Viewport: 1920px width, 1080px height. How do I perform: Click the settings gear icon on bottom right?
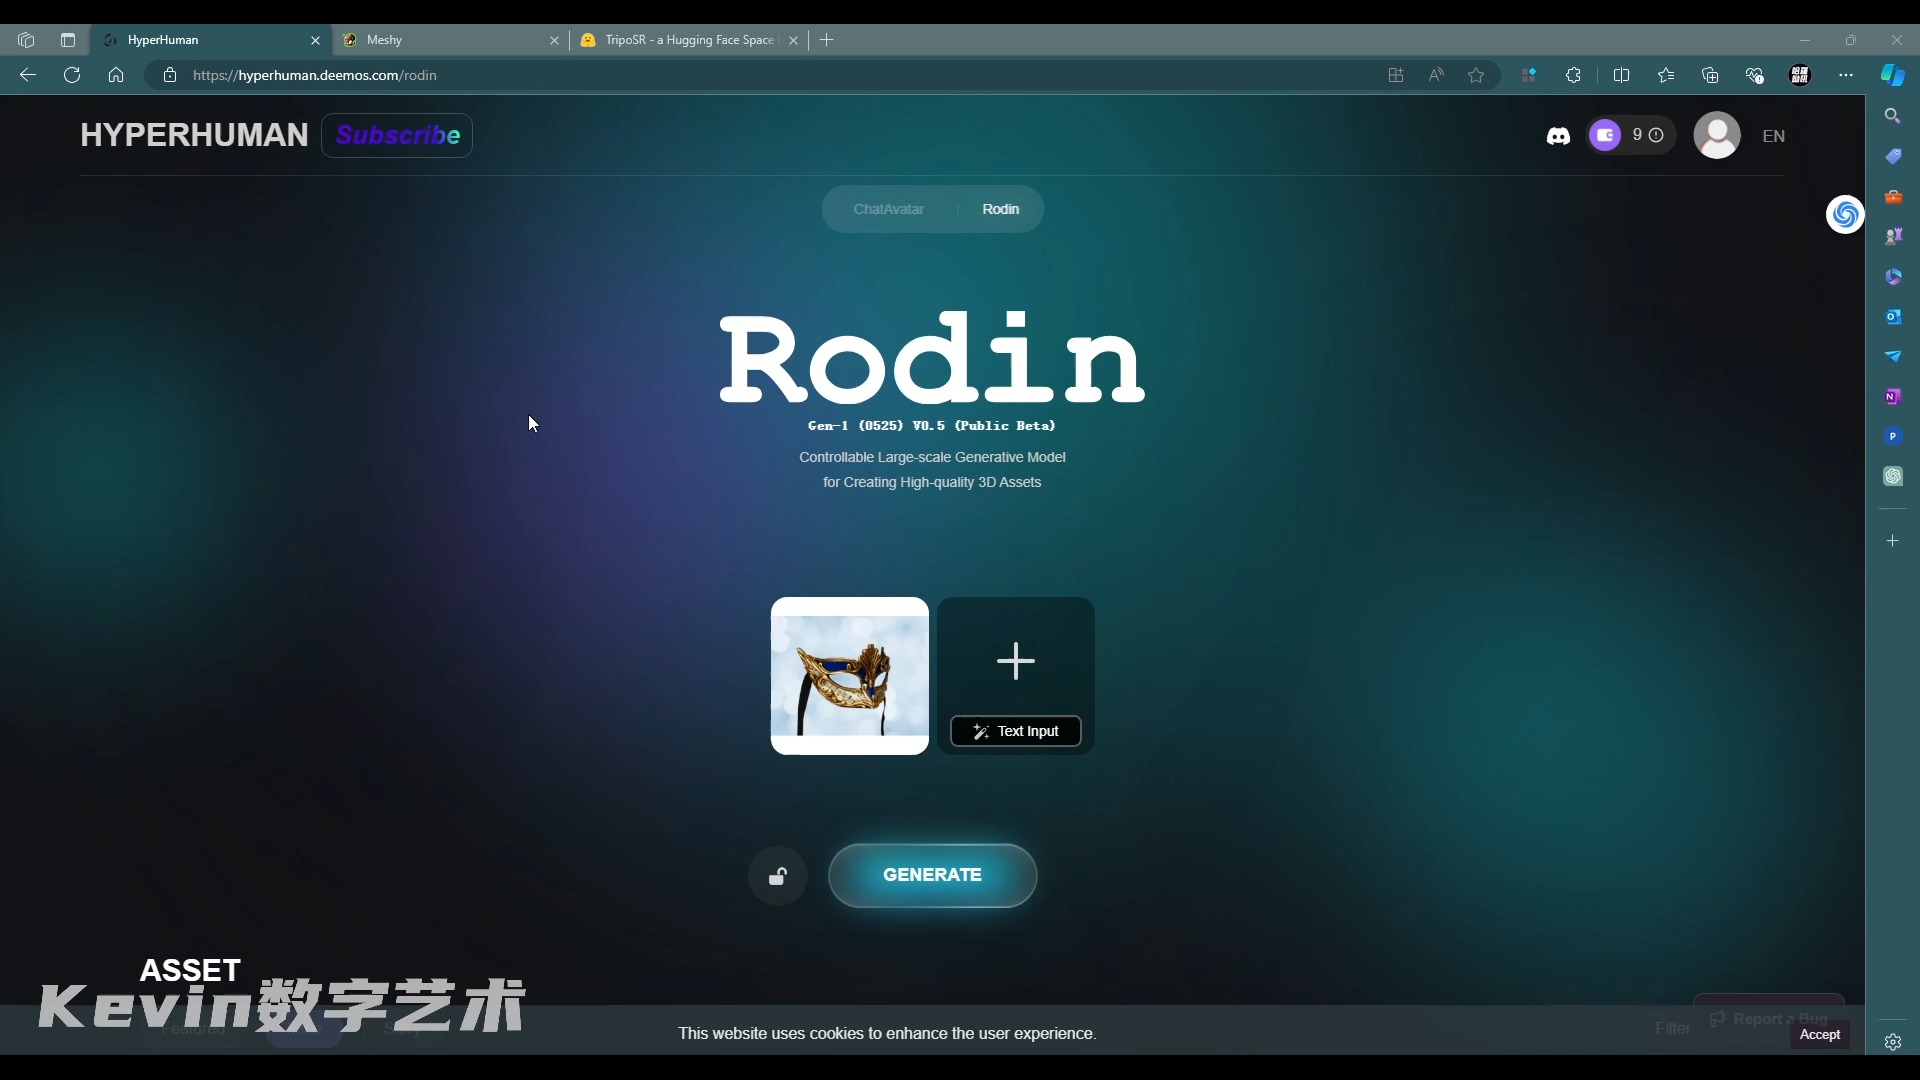pyautogui.click(x=1894, y=1042)
